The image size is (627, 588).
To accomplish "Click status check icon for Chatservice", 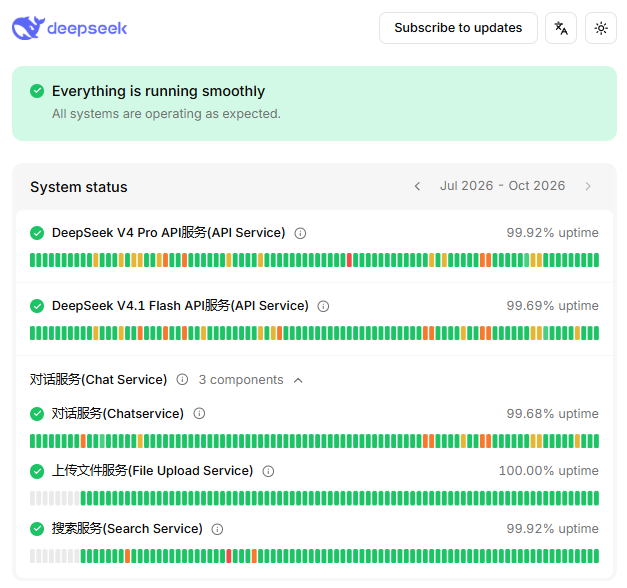I will click(37, 414).
